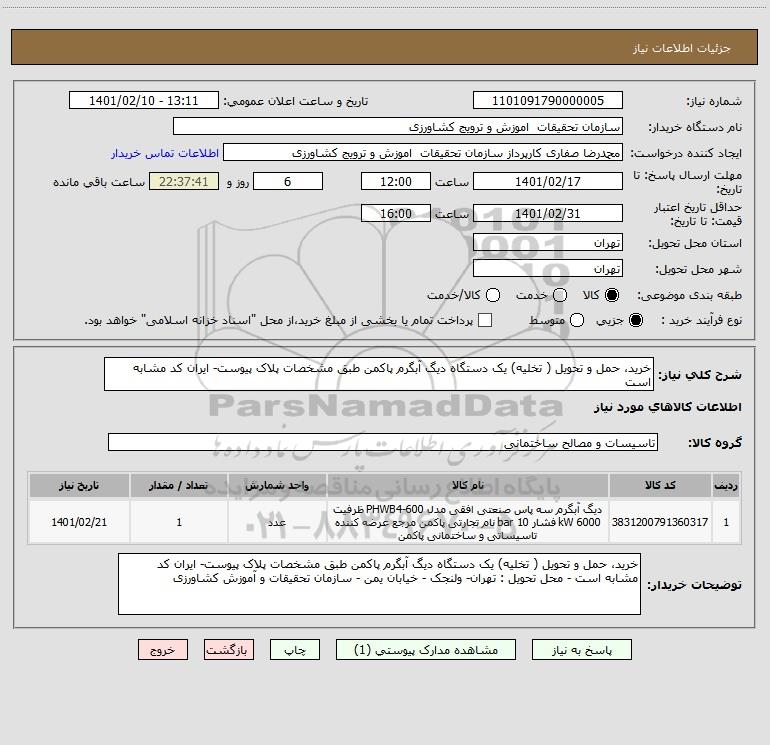This screenshot has width=770, height=745.
Task: Click the نام کالا column header
Action: 468,485
